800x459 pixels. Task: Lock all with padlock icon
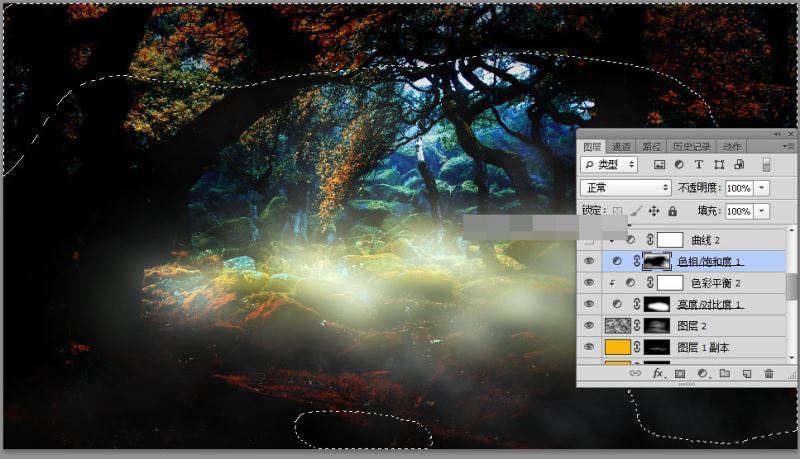click(x=672, y=211)
